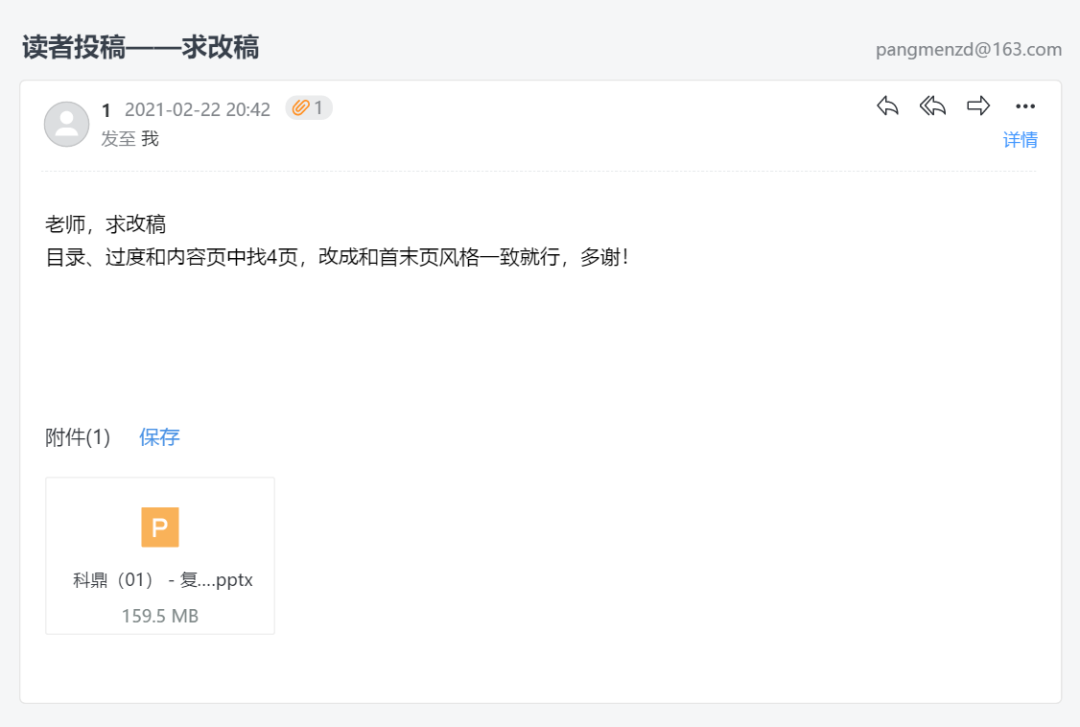
Task: Open attachment named 科鼎(01) - 复....pptx
Action: point(163,580)
